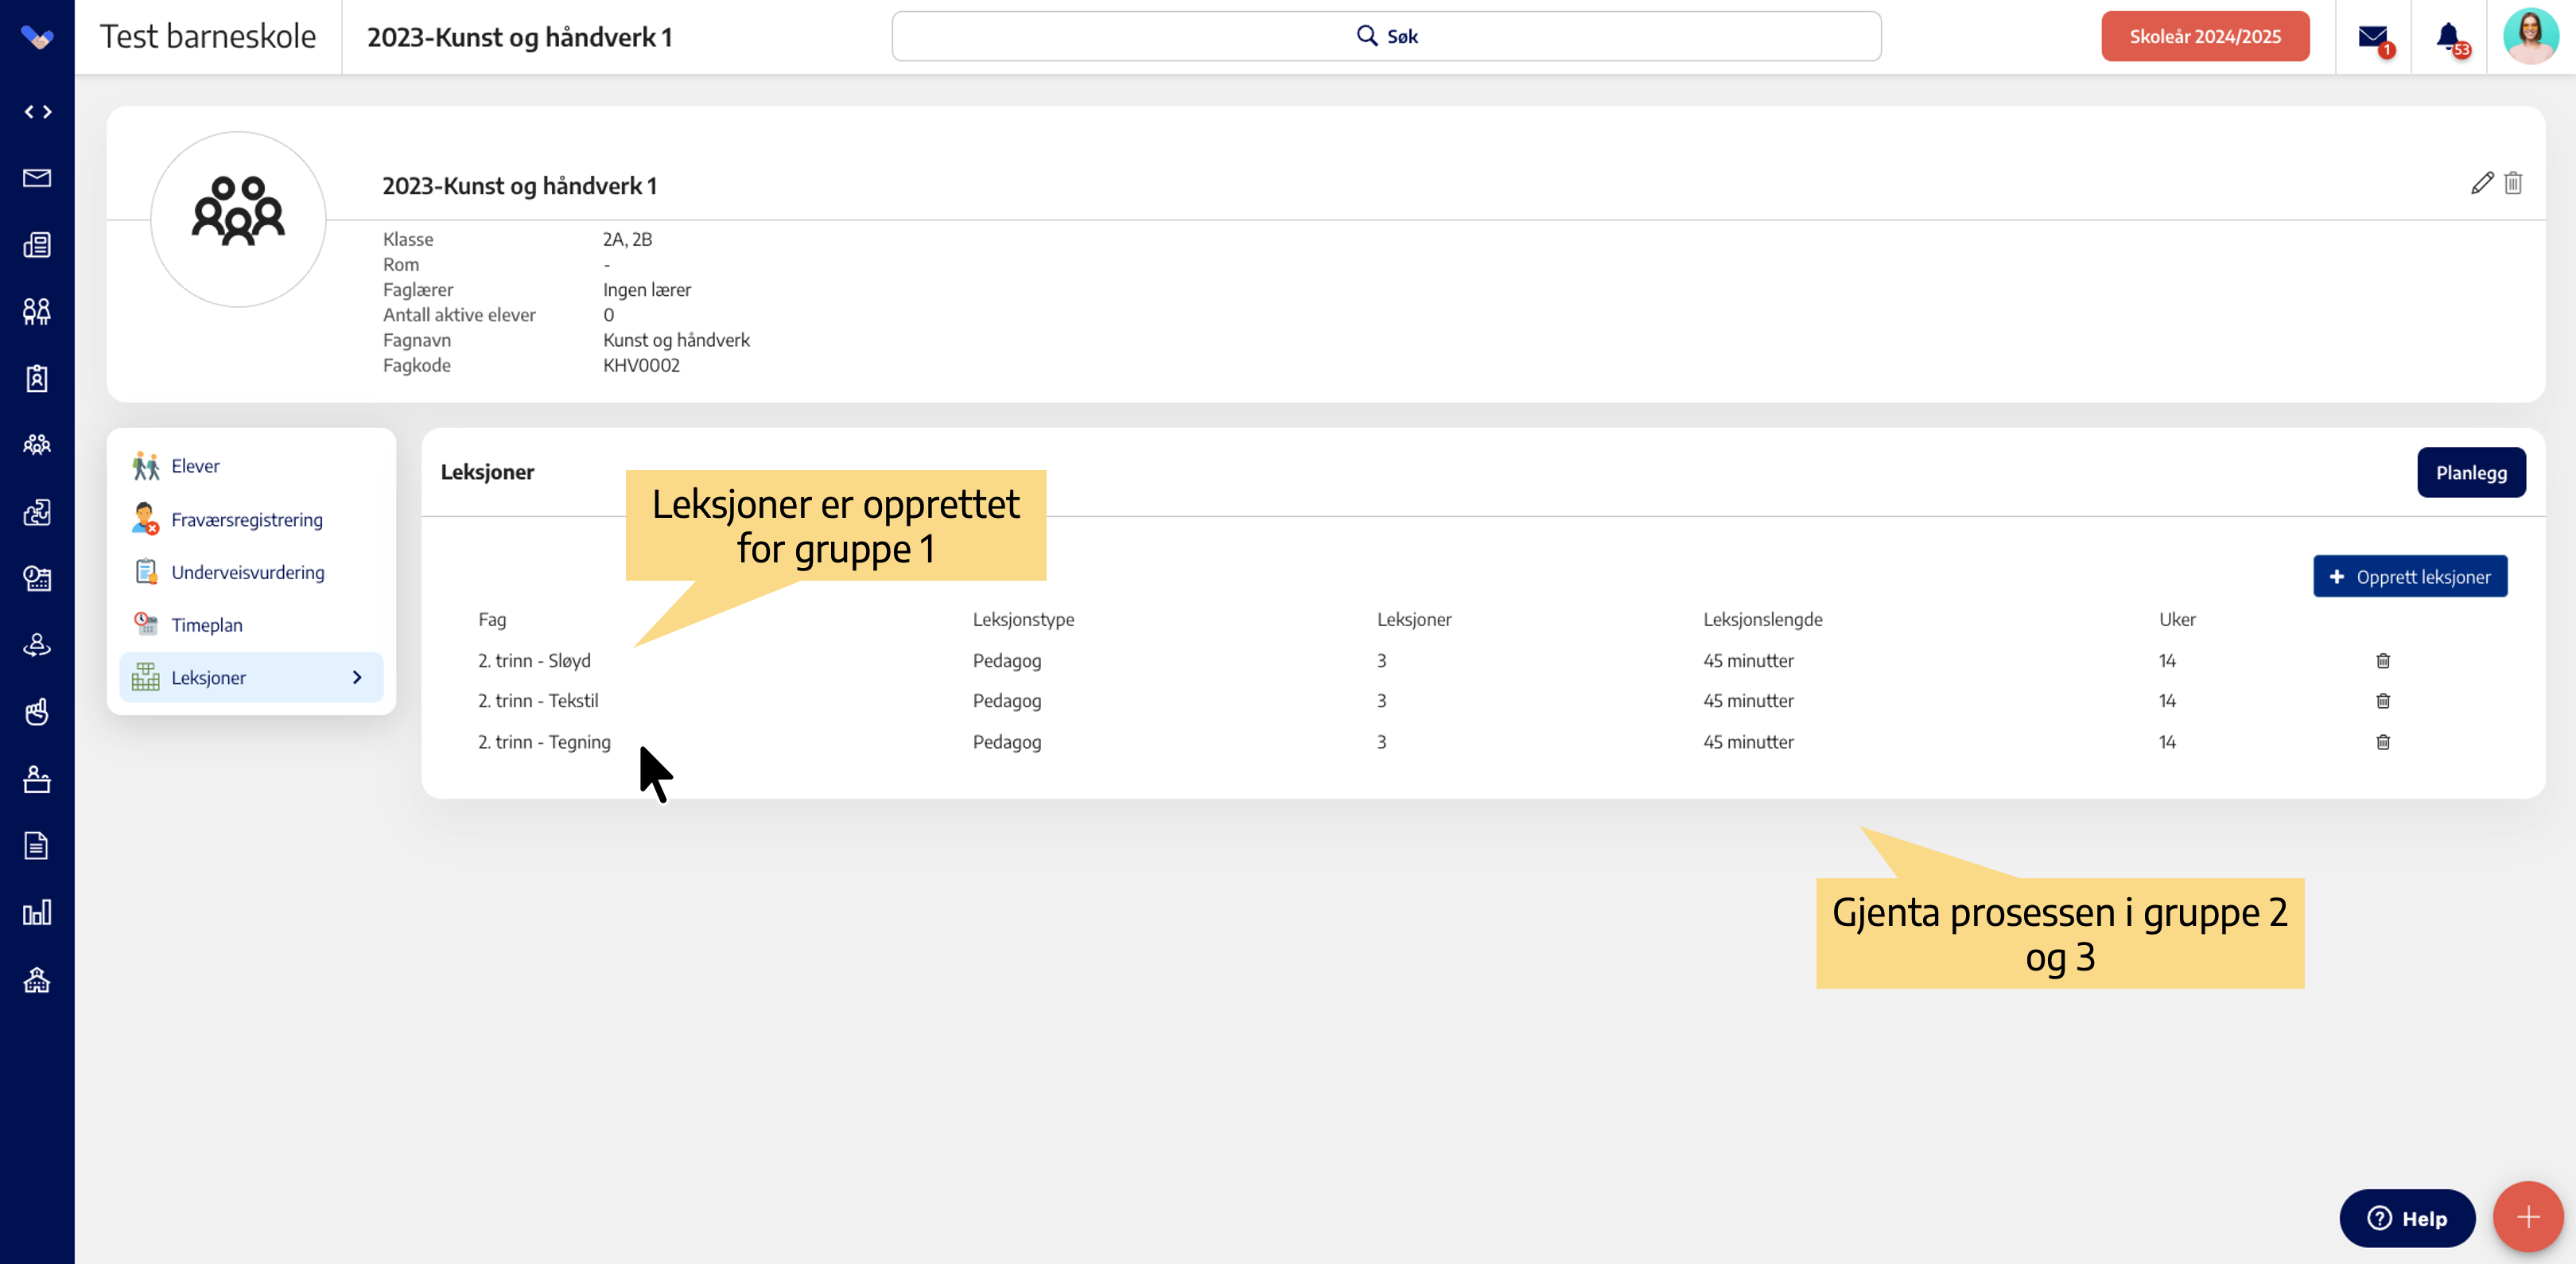Delete the 2. trinn - Sløyd row
This screenshot has width=2576, height=1264.
pos(2383,661)
